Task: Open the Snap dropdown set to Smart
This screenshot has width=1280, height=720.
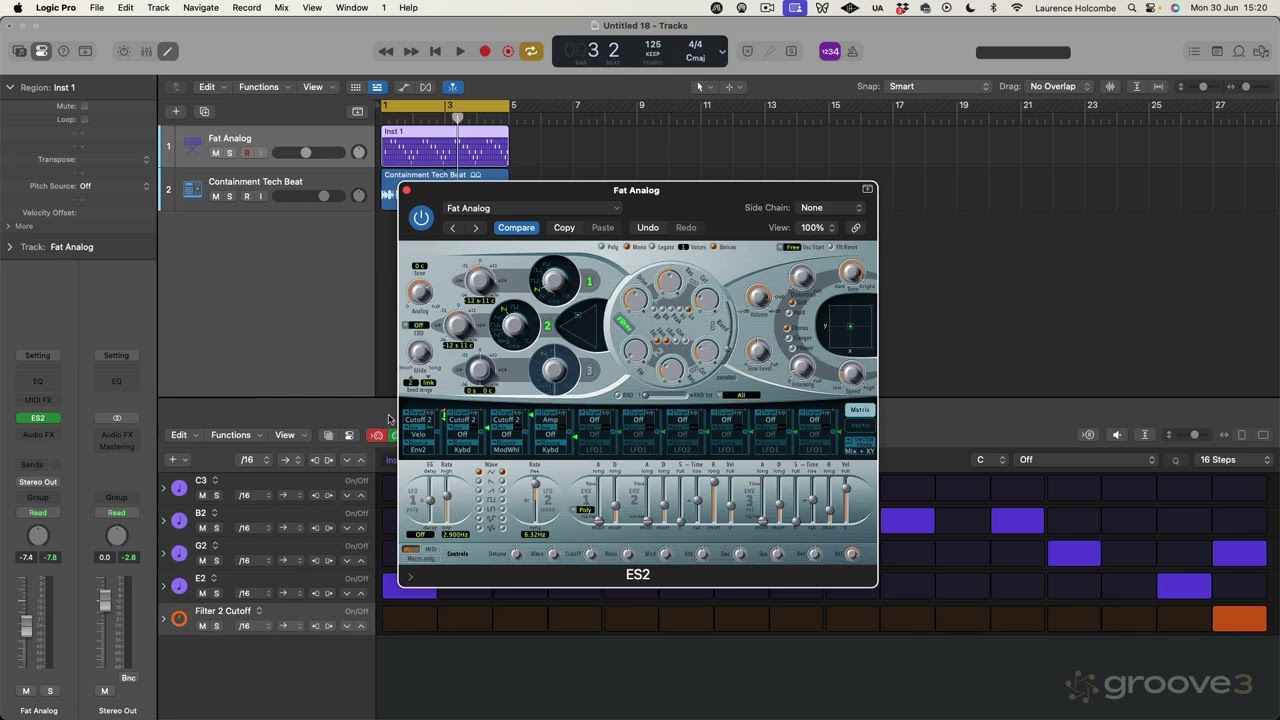Action: coord(938,87)
